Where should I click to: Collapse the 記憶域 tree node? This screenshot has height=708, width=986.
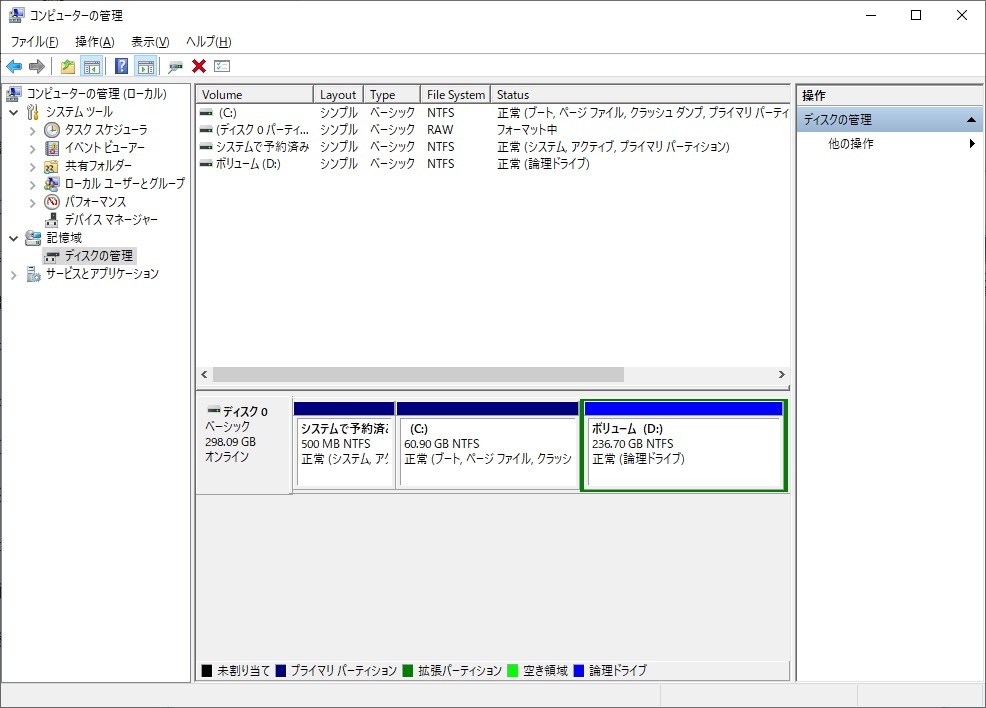click(13, 238)
